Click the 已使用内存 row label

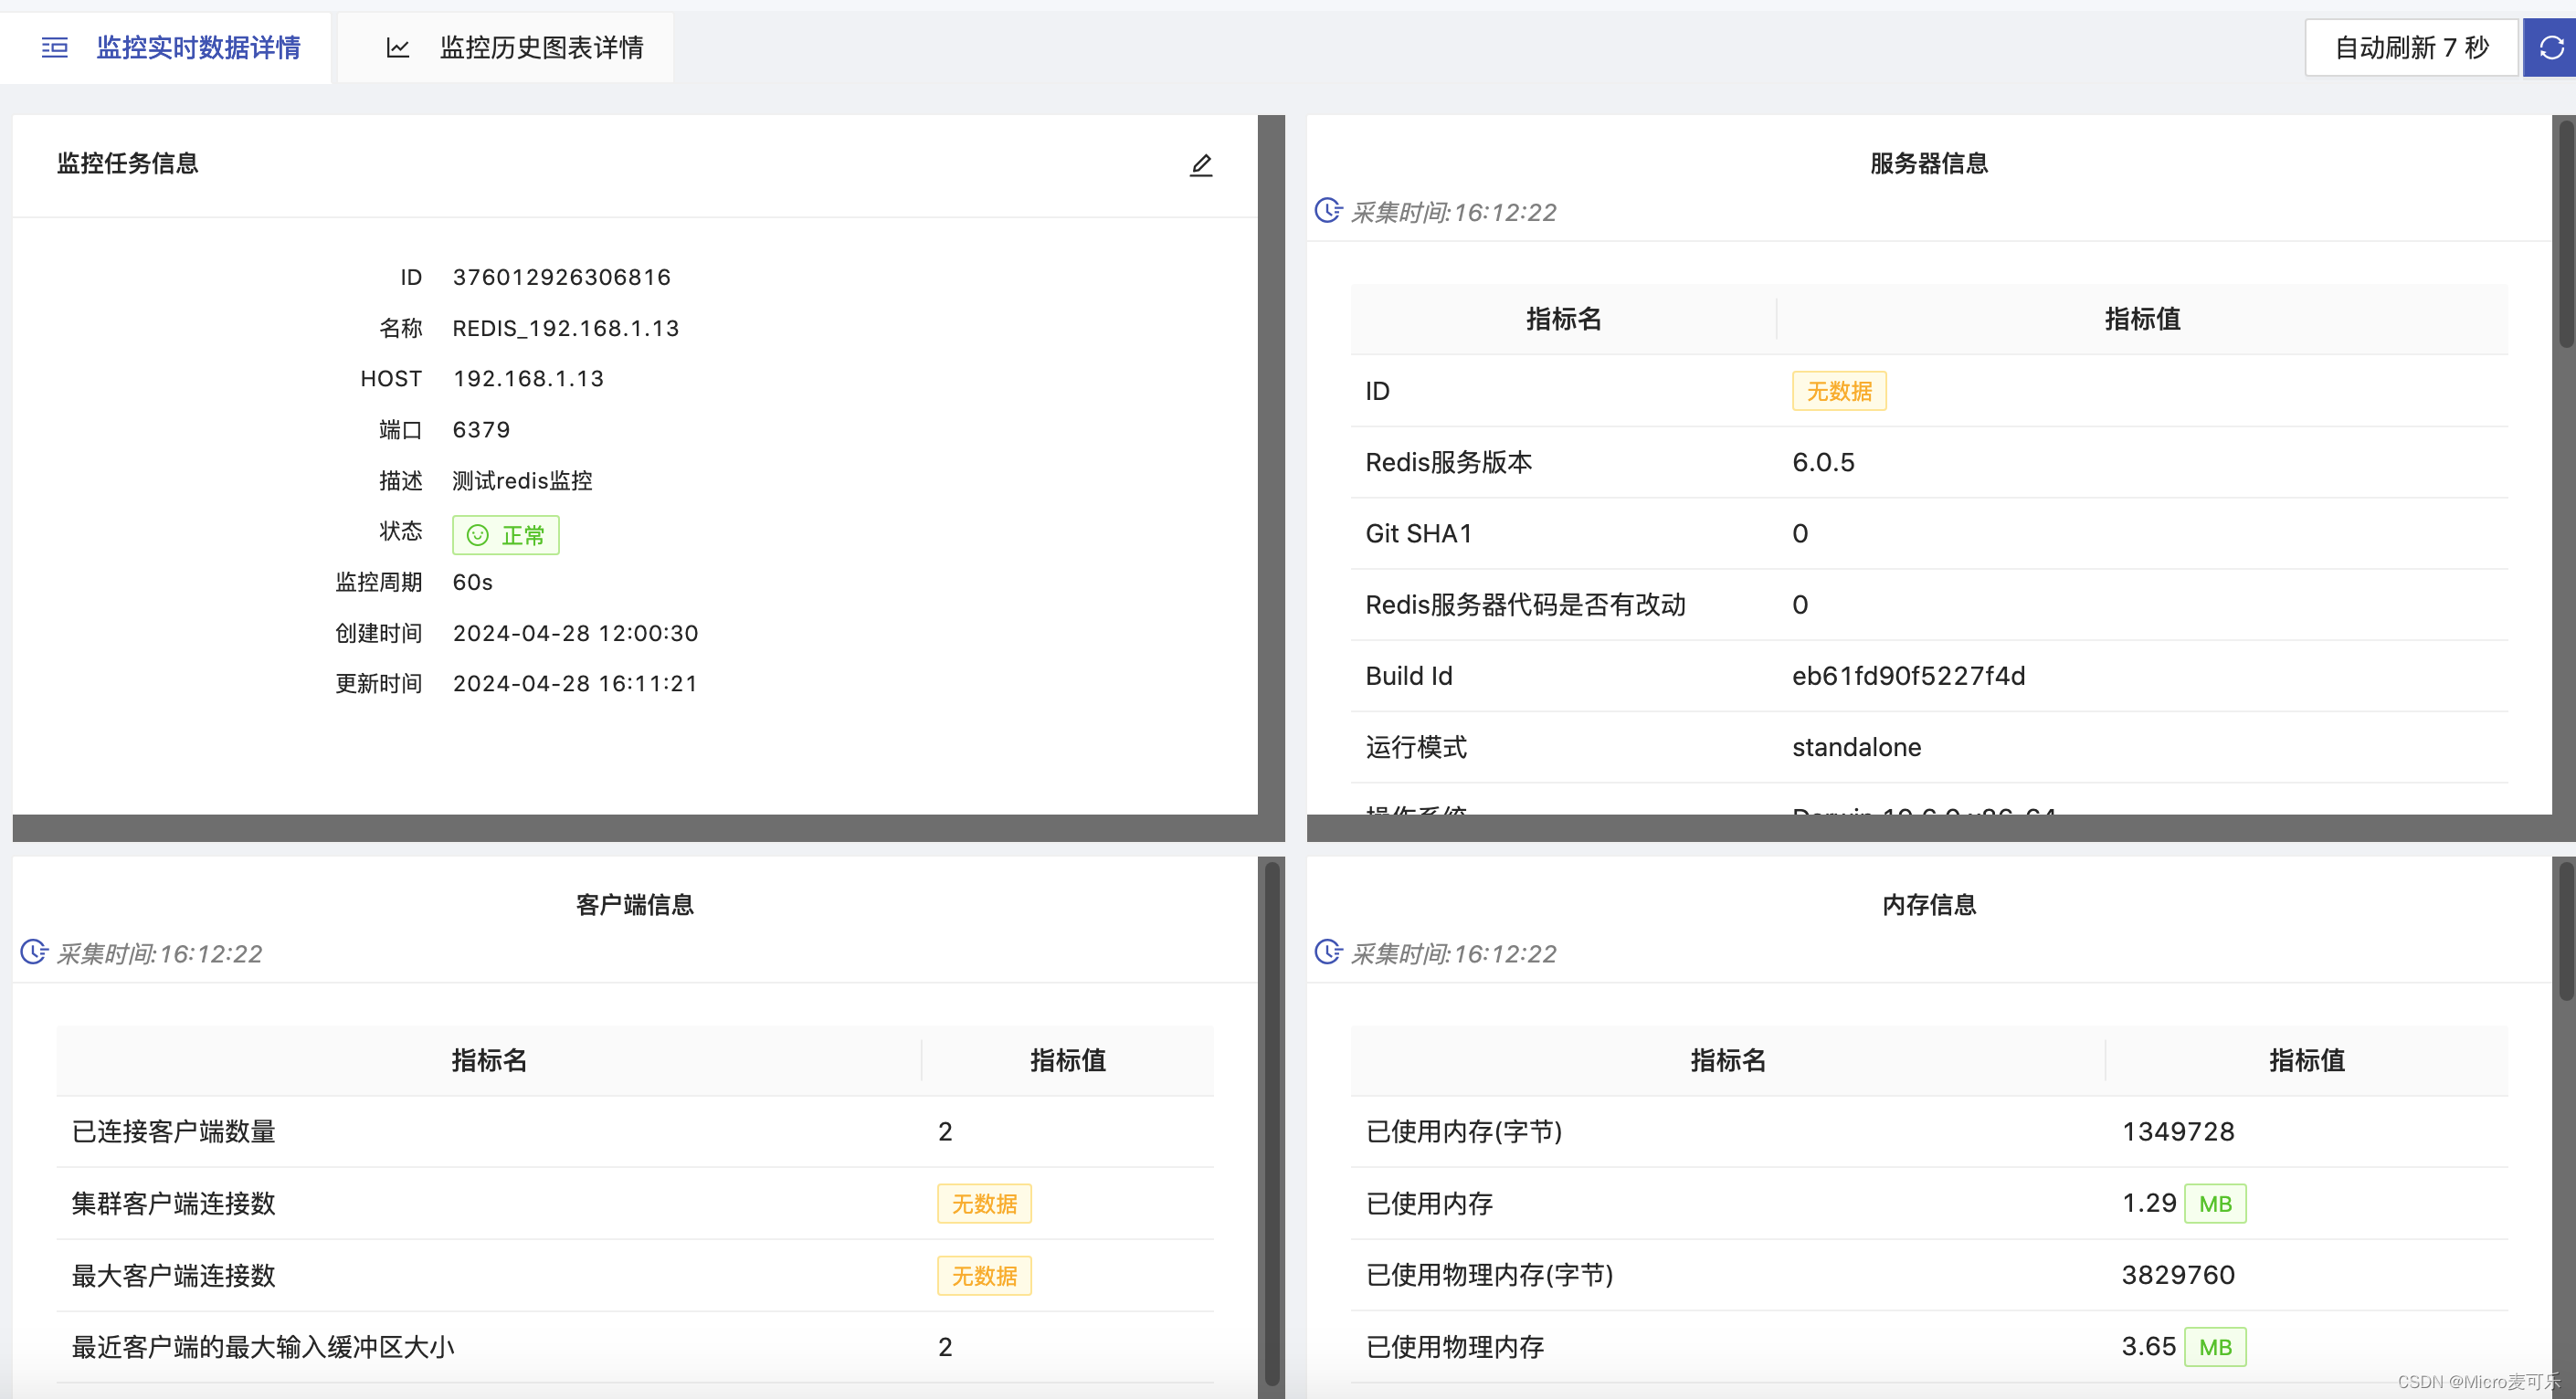[x=1429, y=1204]
